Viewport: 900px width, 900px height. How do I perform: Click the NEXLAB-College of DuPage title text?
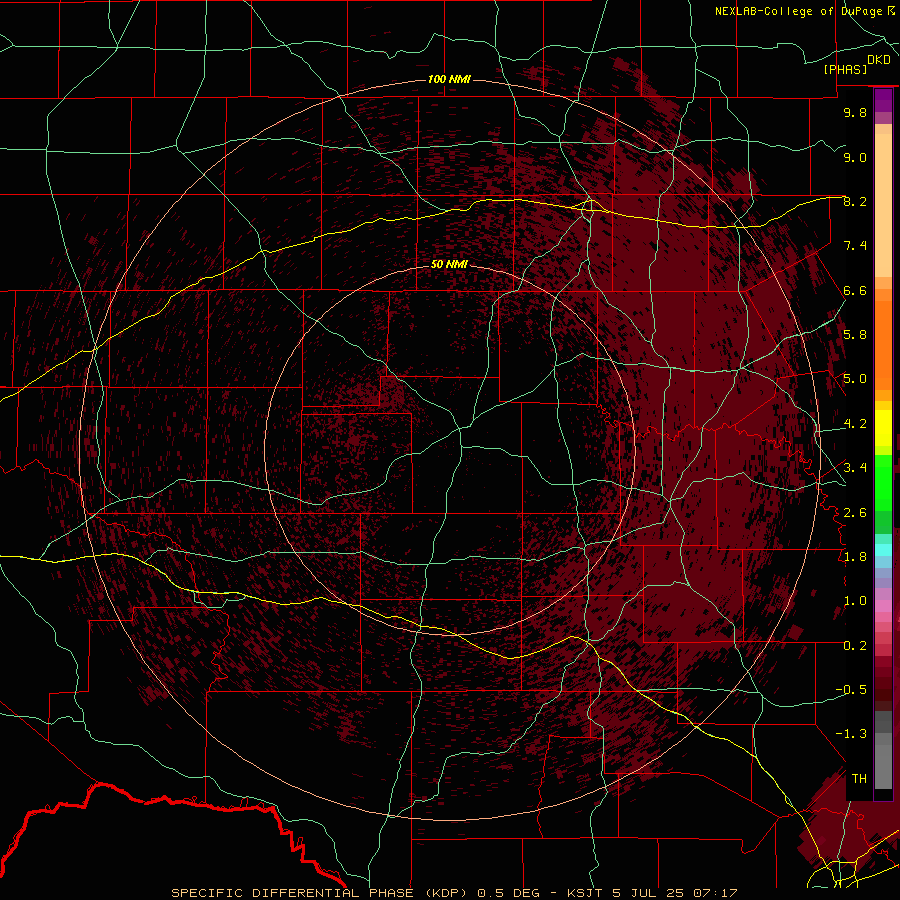(x=798, y=11)
